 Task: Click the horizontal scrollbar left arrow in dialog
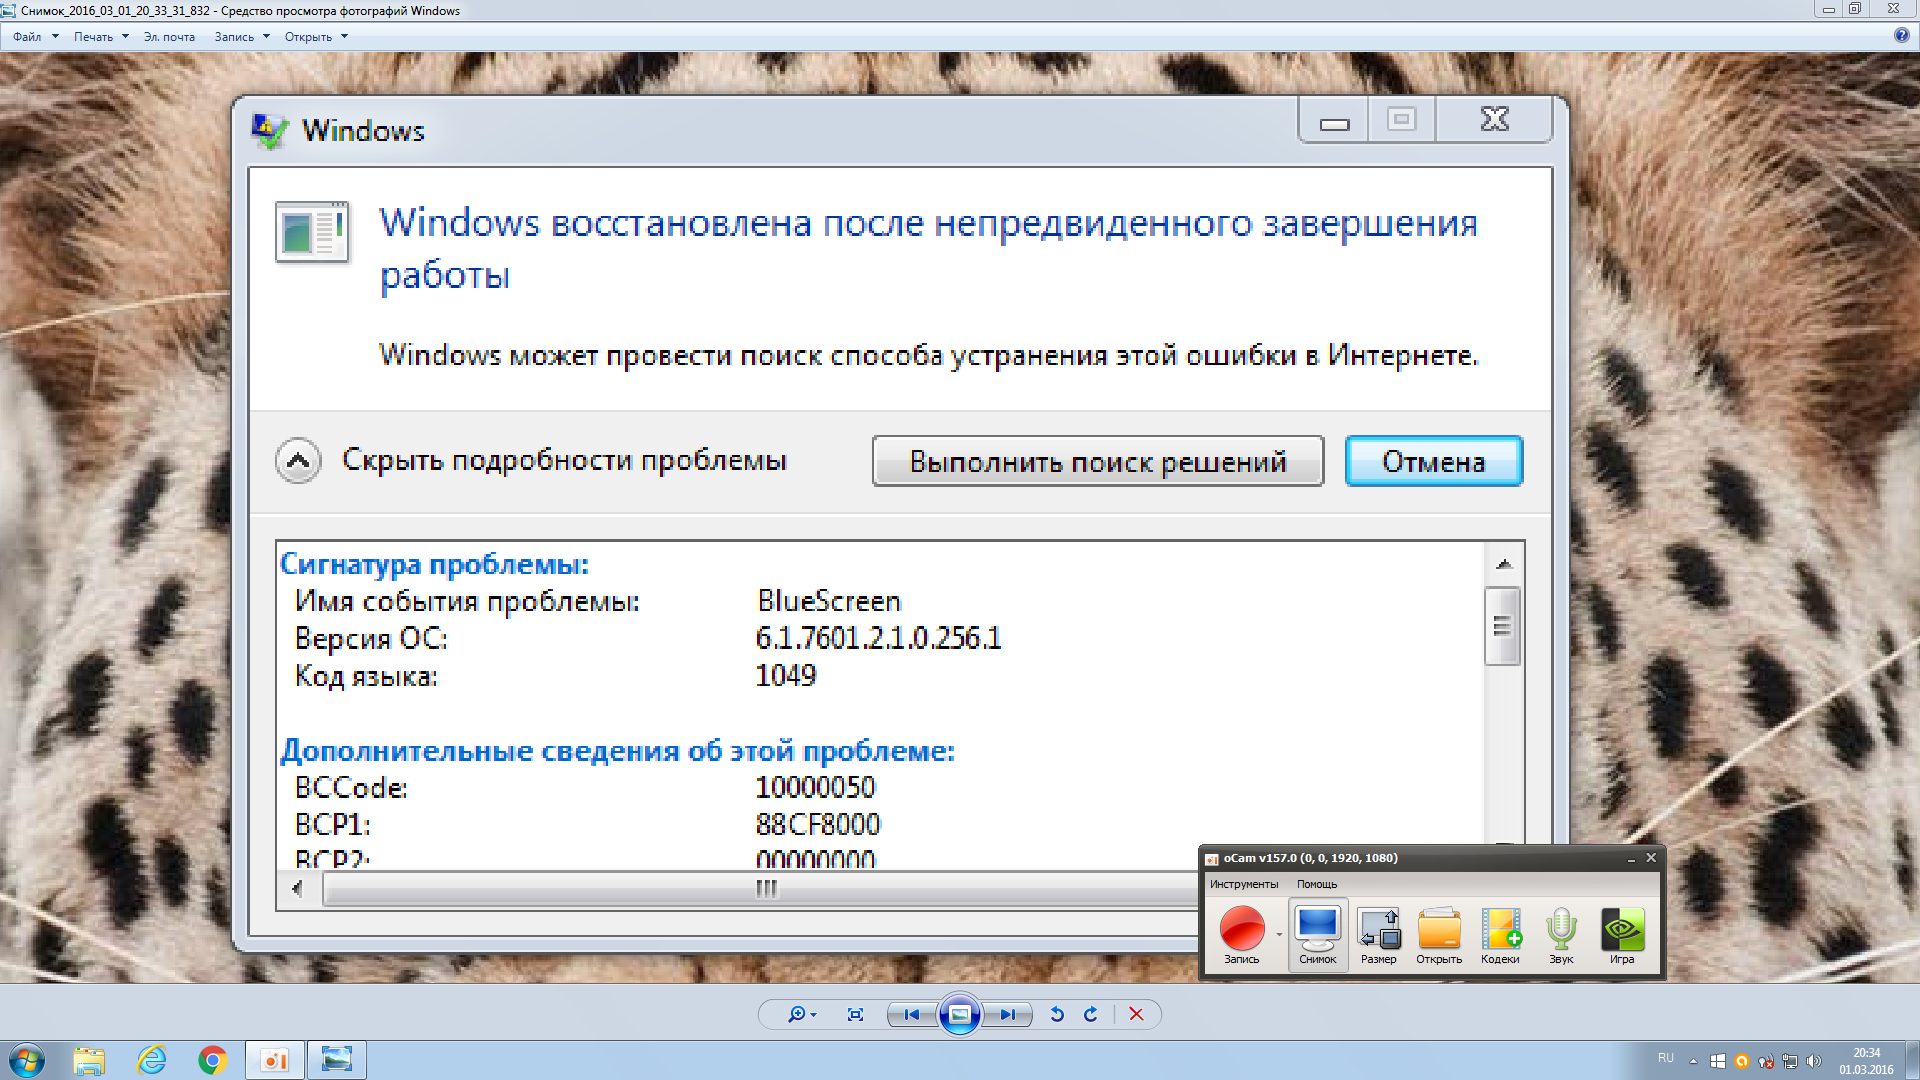(x=297, y=888)
